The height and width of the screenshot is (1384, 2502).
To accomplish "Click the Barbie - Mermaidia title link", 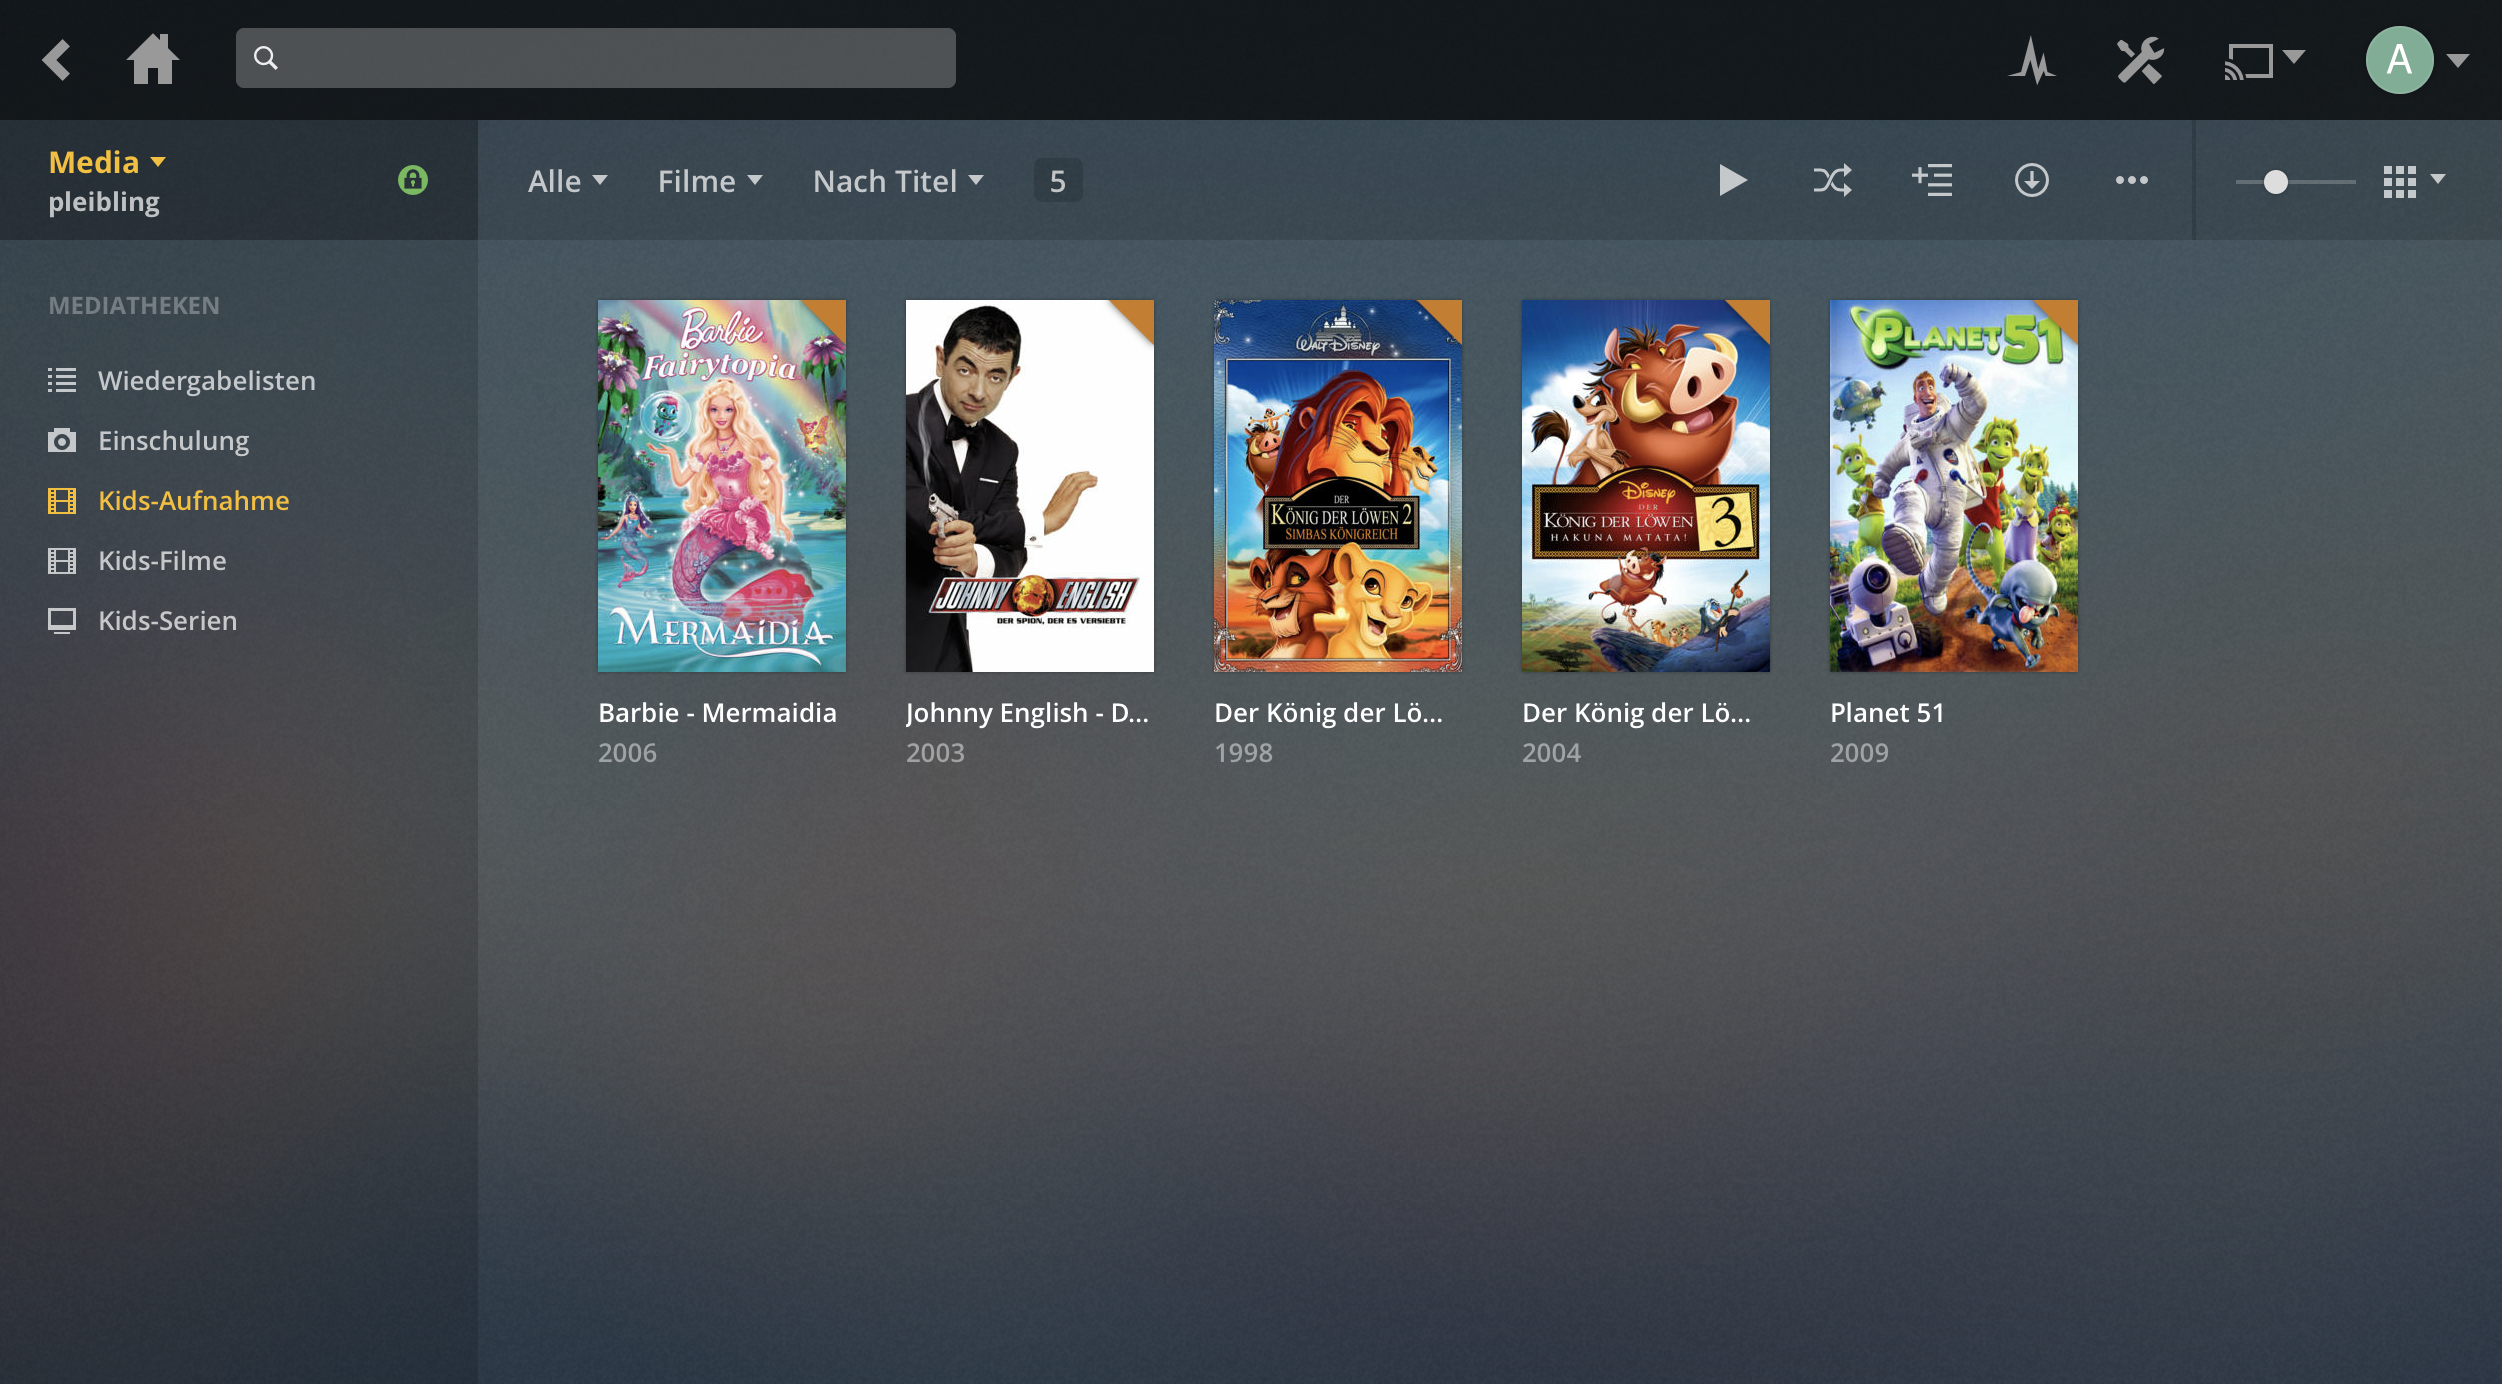I will click(717, 713).
